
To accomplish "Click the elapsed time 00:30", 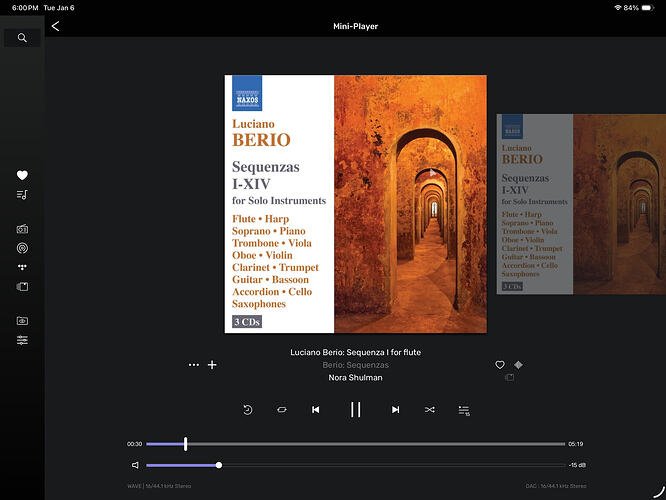I will point(134,444).
